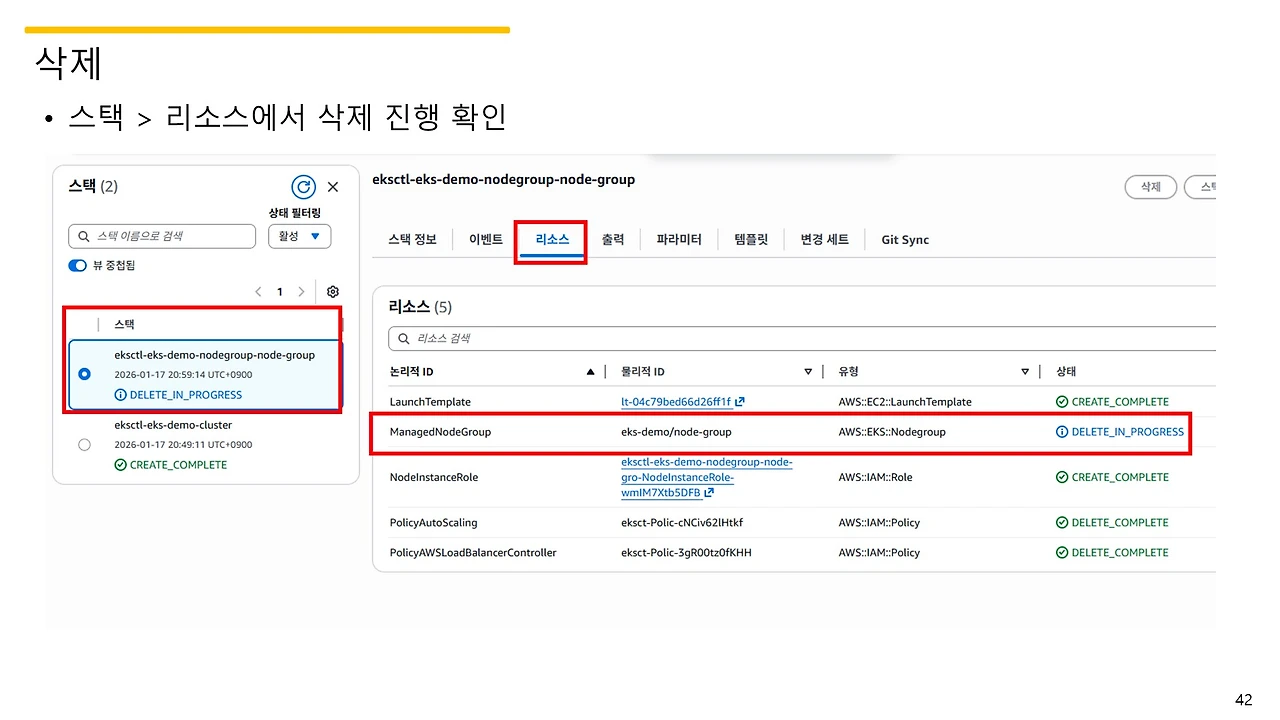Select the LaunchTemplate logical ID cell
Screen dimensions: 1280x720
[x=430, y=402]
